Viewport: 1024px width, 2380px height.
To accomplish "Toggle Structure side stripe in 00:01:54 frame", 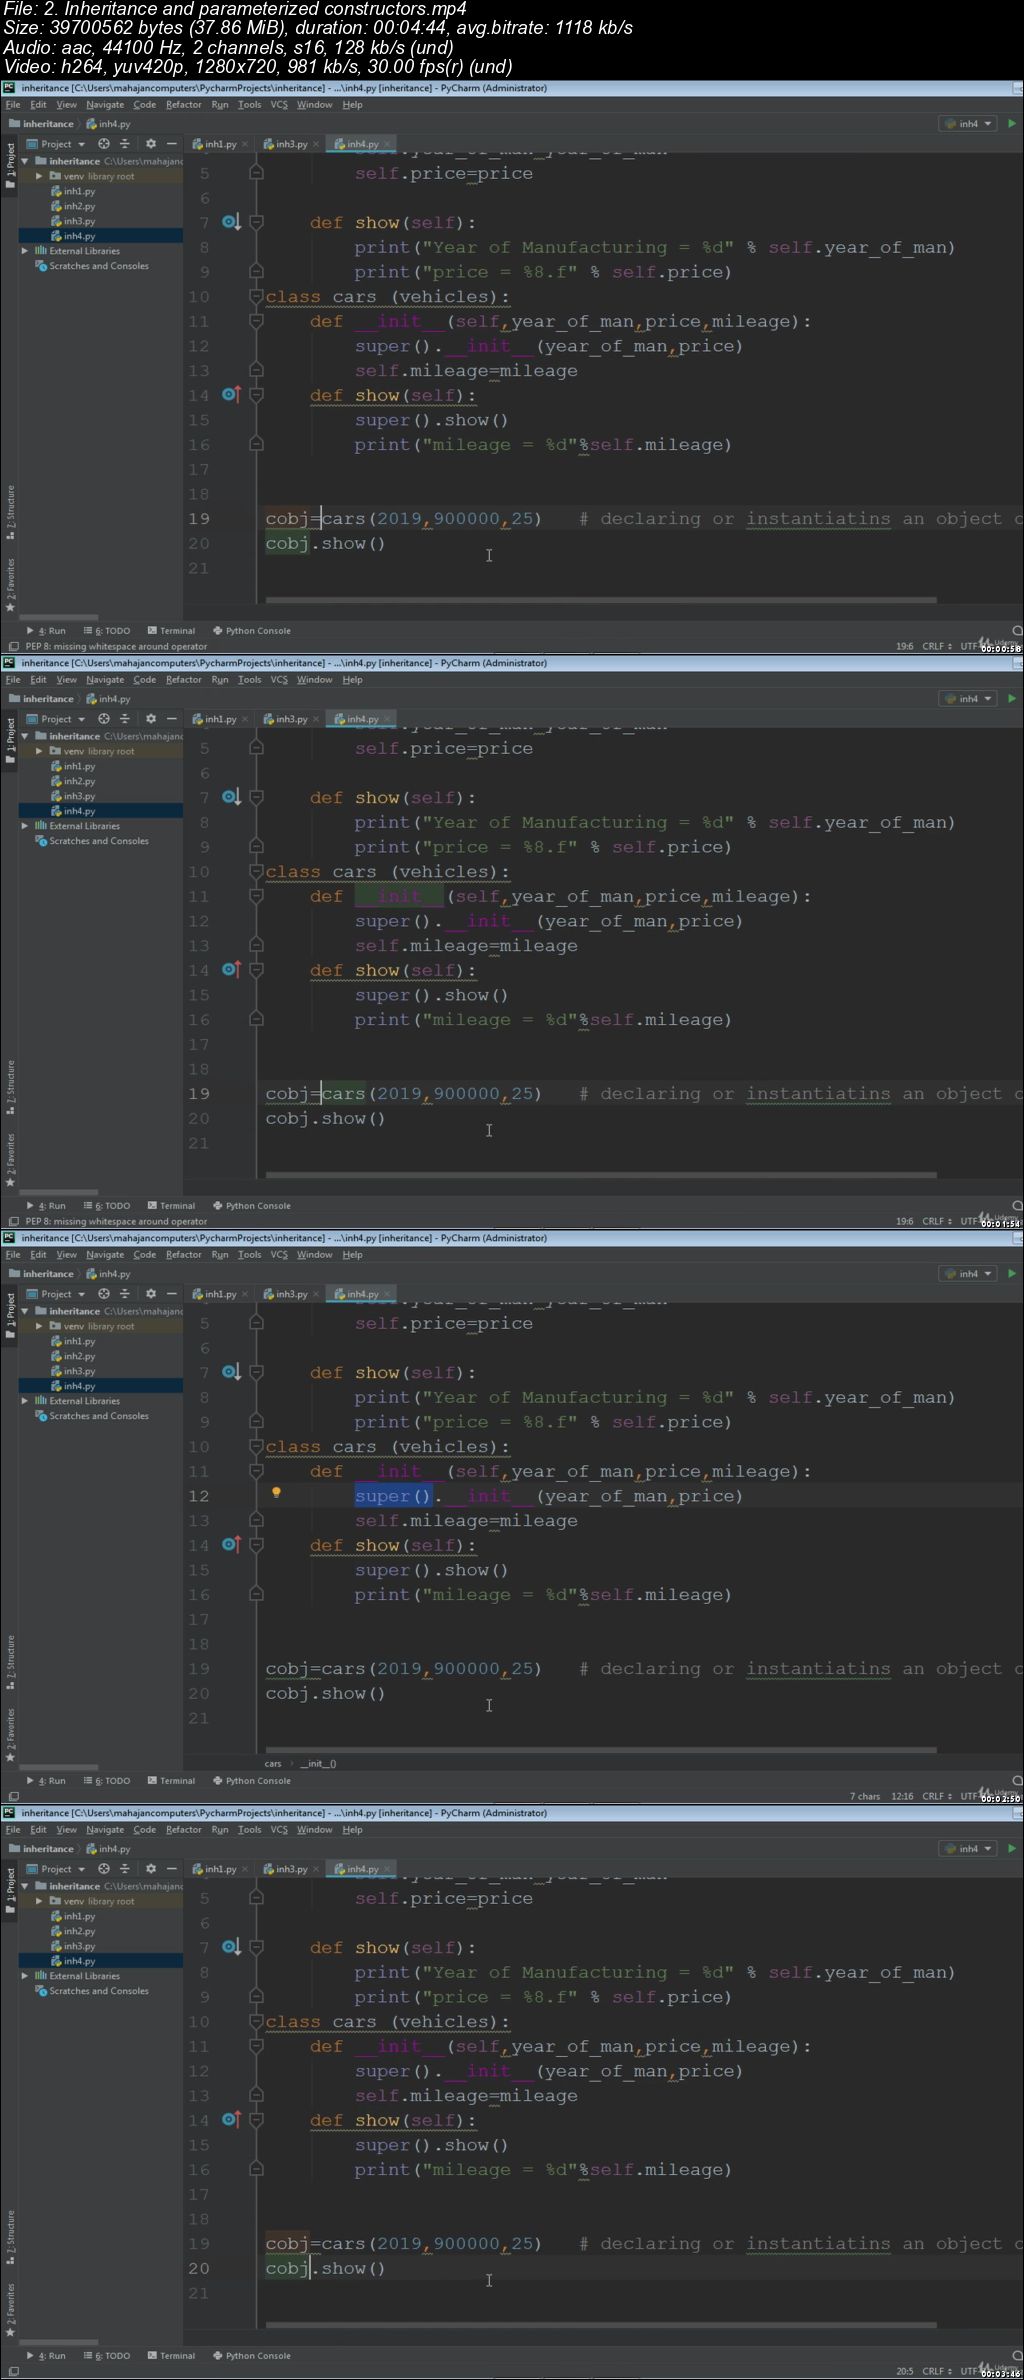I will pyautogui.click(x=10, y=1088).
